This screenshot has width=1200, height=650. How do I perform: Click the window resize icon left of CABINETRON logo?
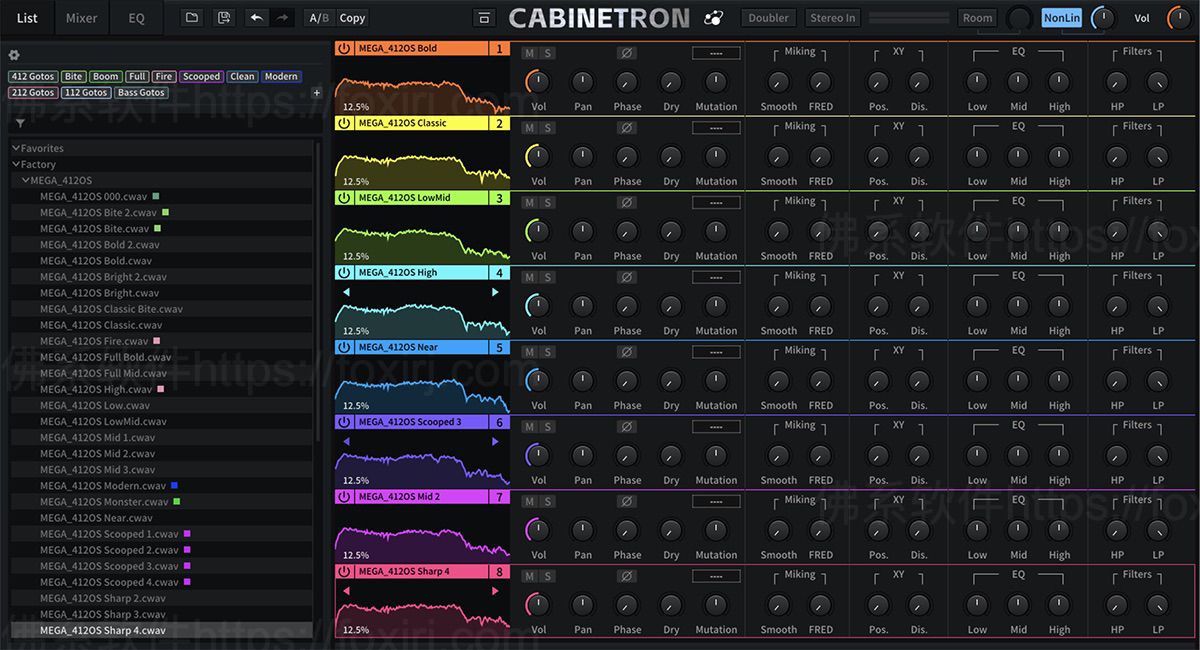[x=483, y=17]
